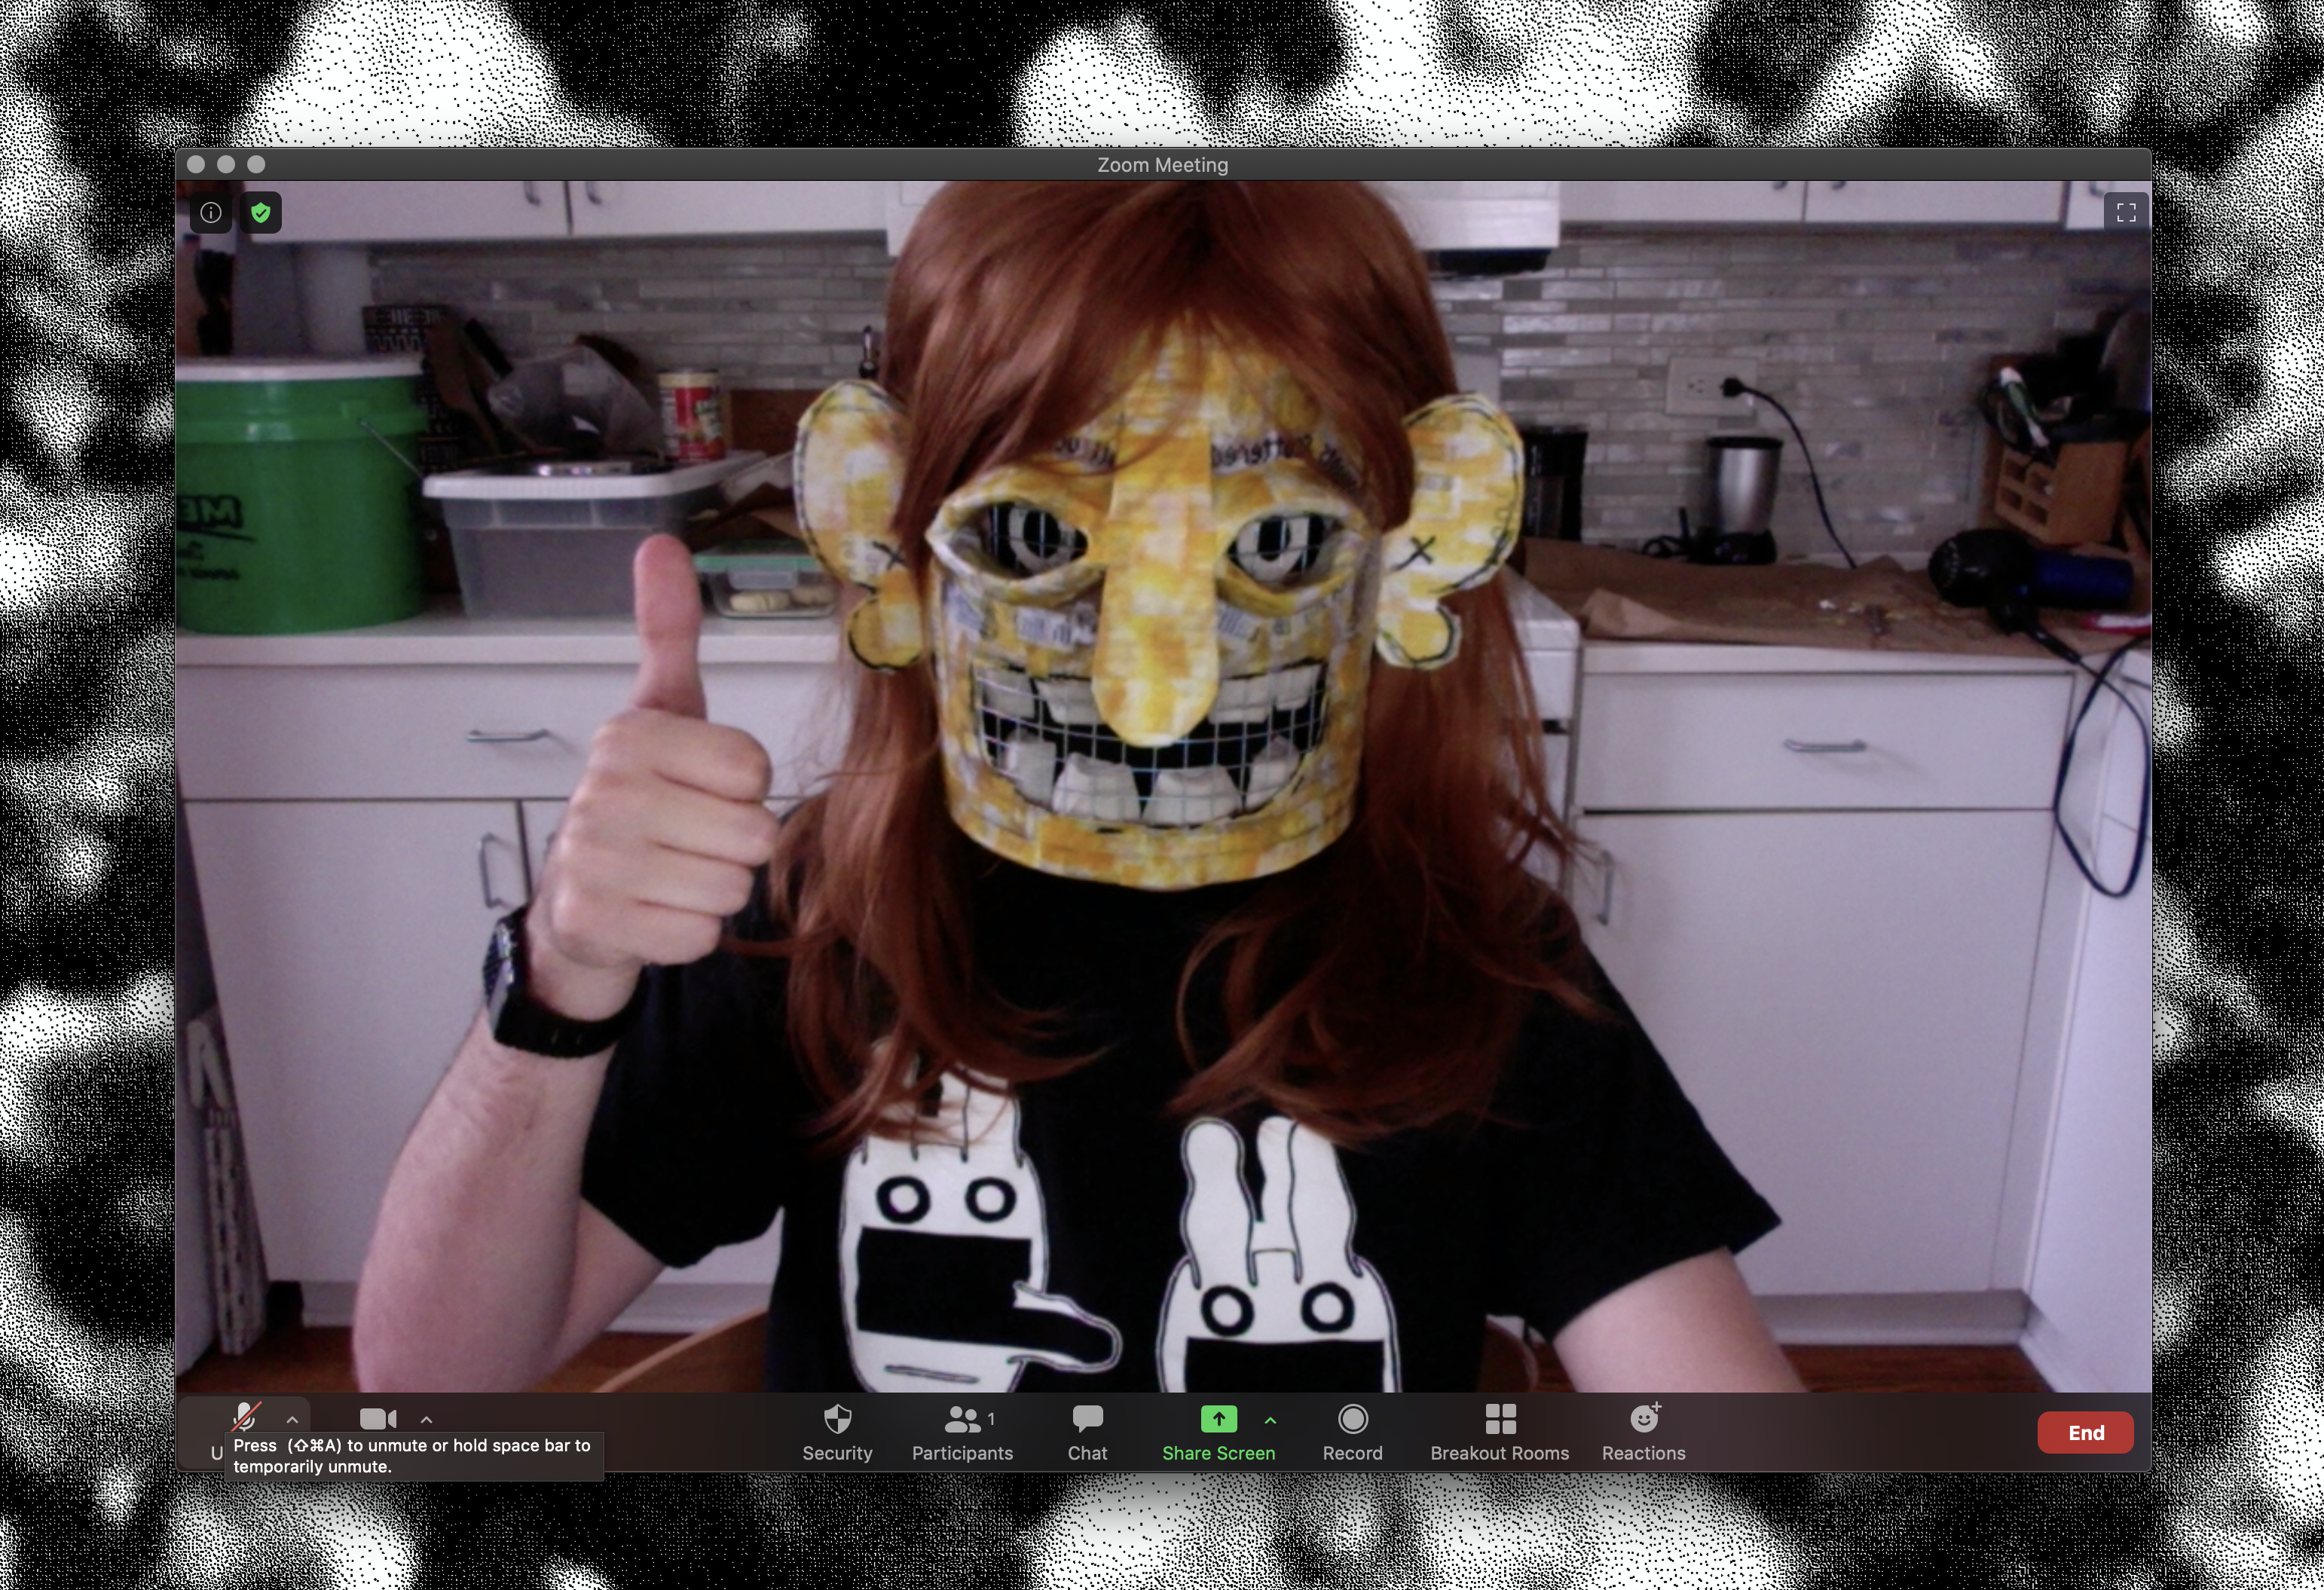This screenshot has height=1590, width=2324.
Task: Click the green encryption shield icon
Action: [x=261, y=213]
